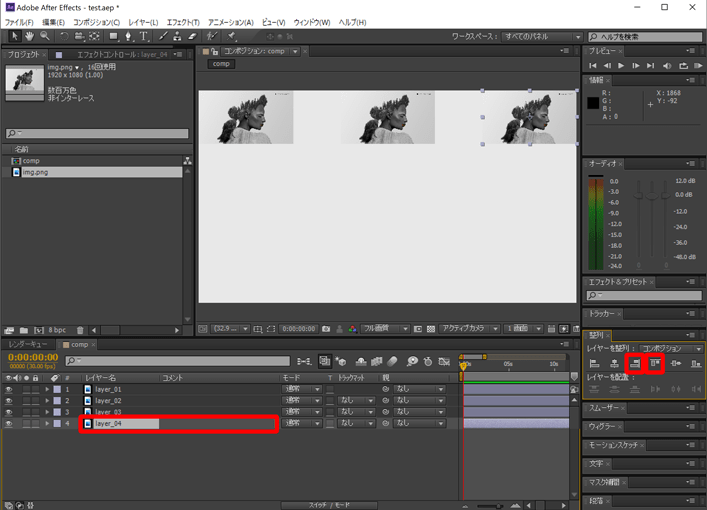The height and width of the screenshot is (510, 707).
Task: Open composition mini-flowchart in timeline
Action: [x=304, y=361]
